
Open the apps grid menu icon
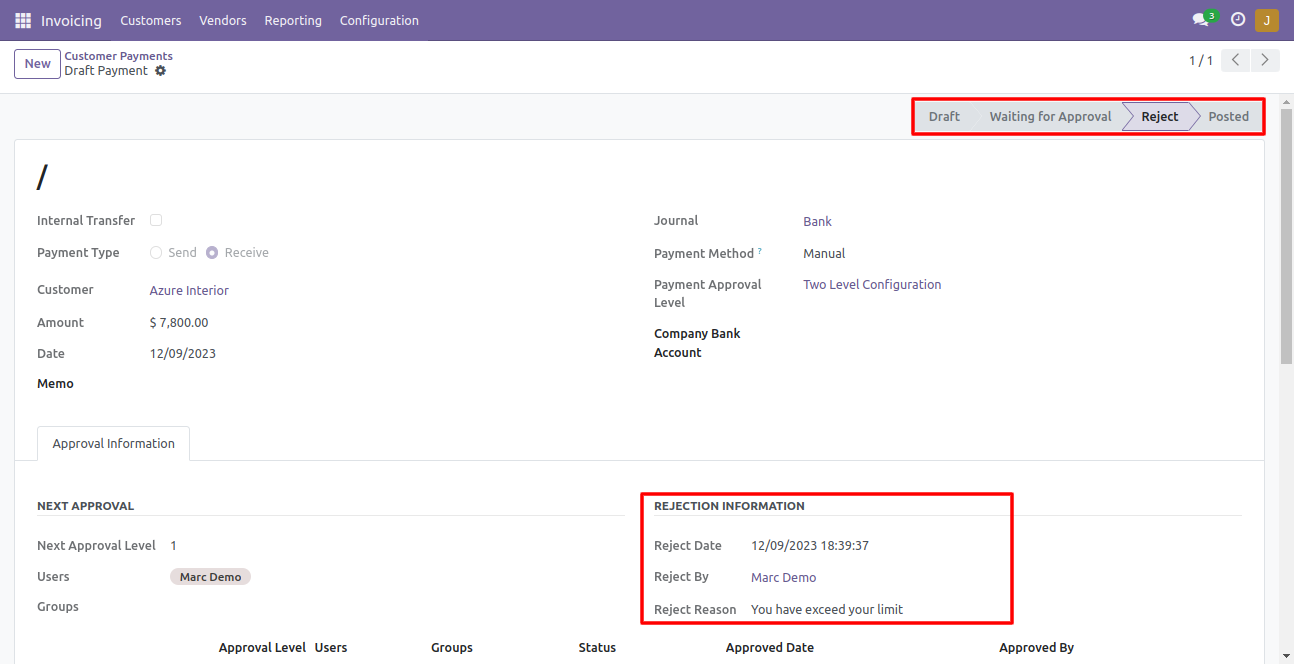23,20
